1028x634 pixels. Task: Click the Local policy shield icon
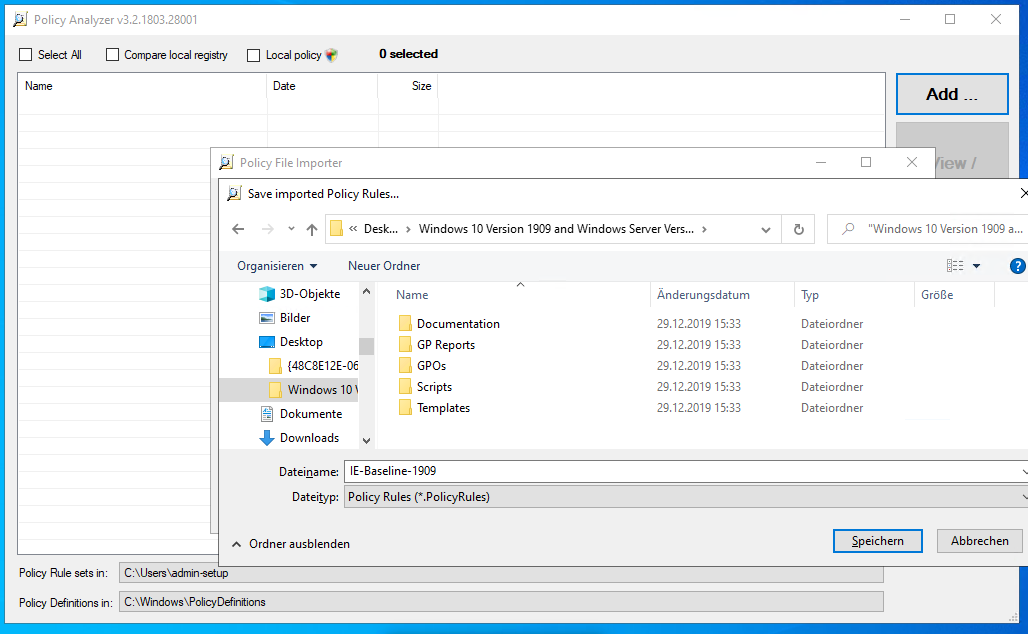click(332, 55)
